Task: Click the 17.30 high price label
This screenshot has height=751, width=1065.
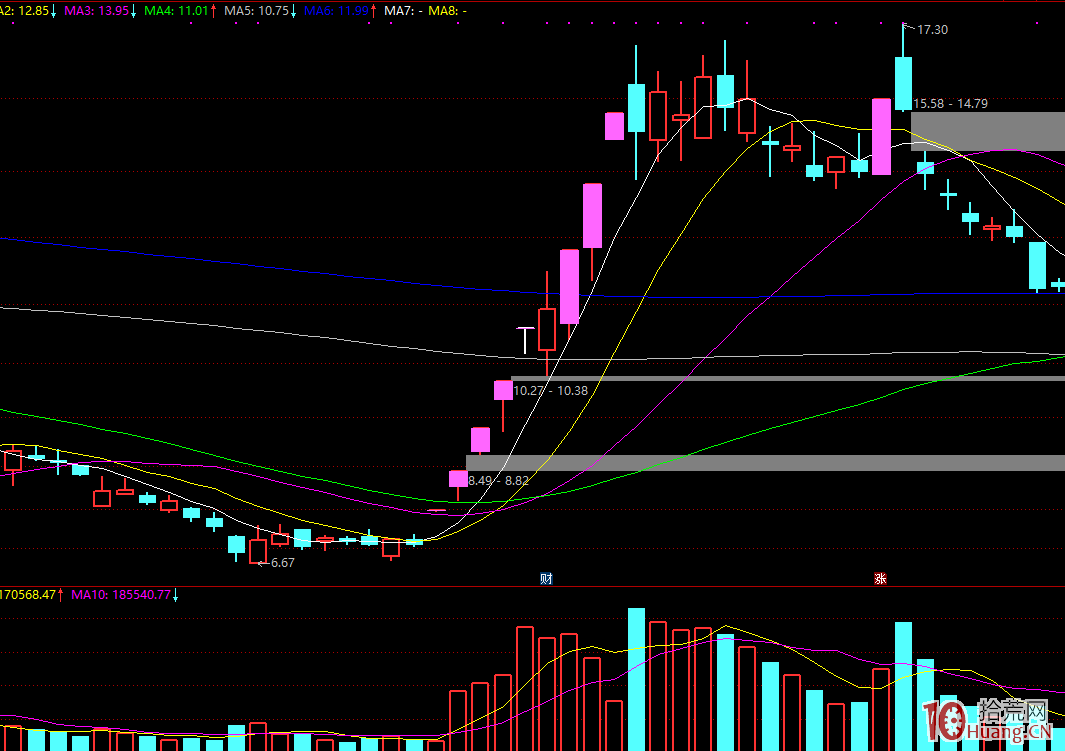Action: coord(932,30)
